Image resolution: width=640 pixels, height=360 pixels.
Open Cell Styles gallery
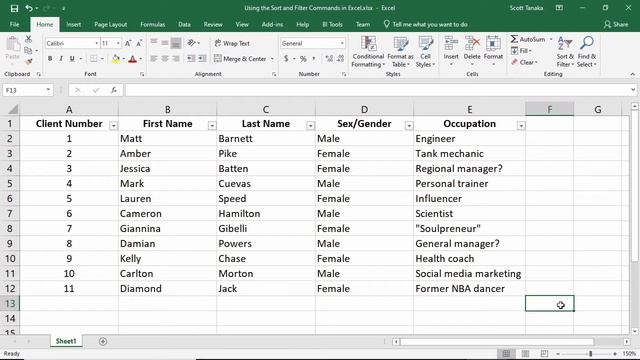(x=425, y=52)
